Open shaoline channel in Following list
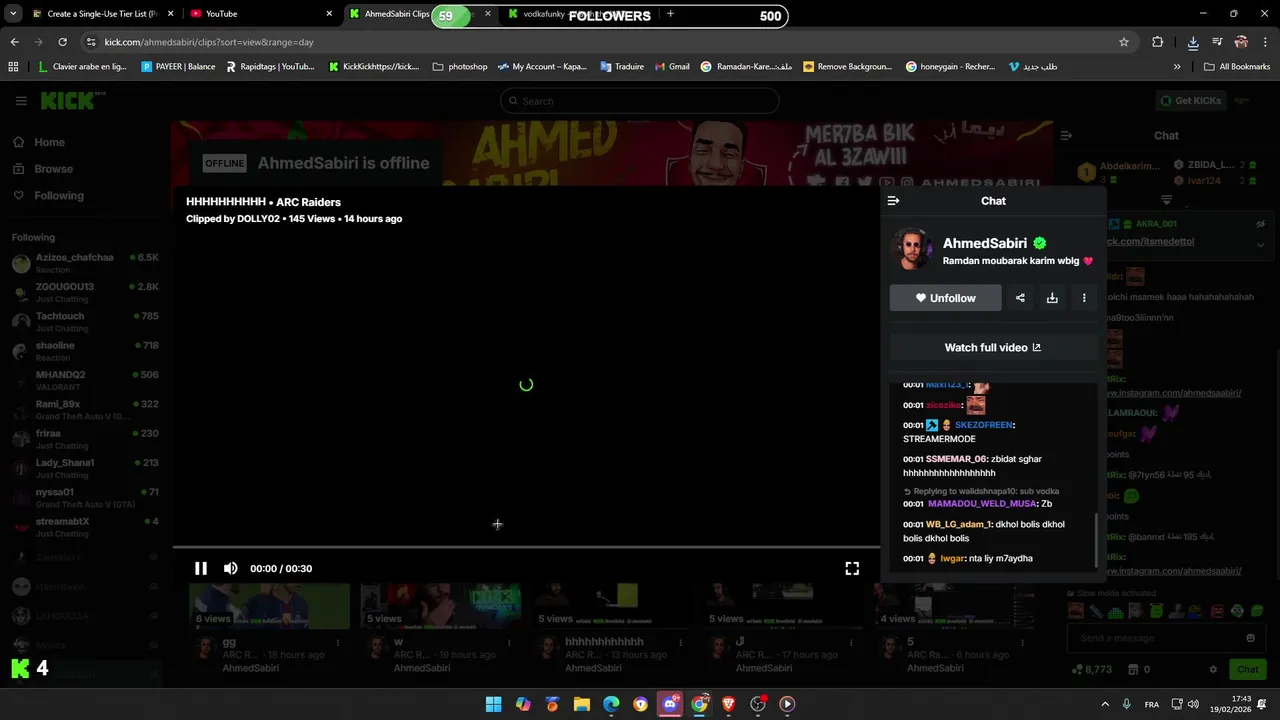Viewport: 1280px width, 720px height. [x=85, y=351]
